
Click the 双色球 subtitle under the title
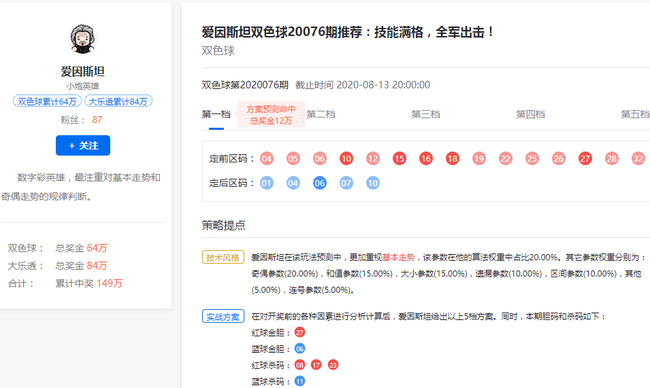pos(218,51)
